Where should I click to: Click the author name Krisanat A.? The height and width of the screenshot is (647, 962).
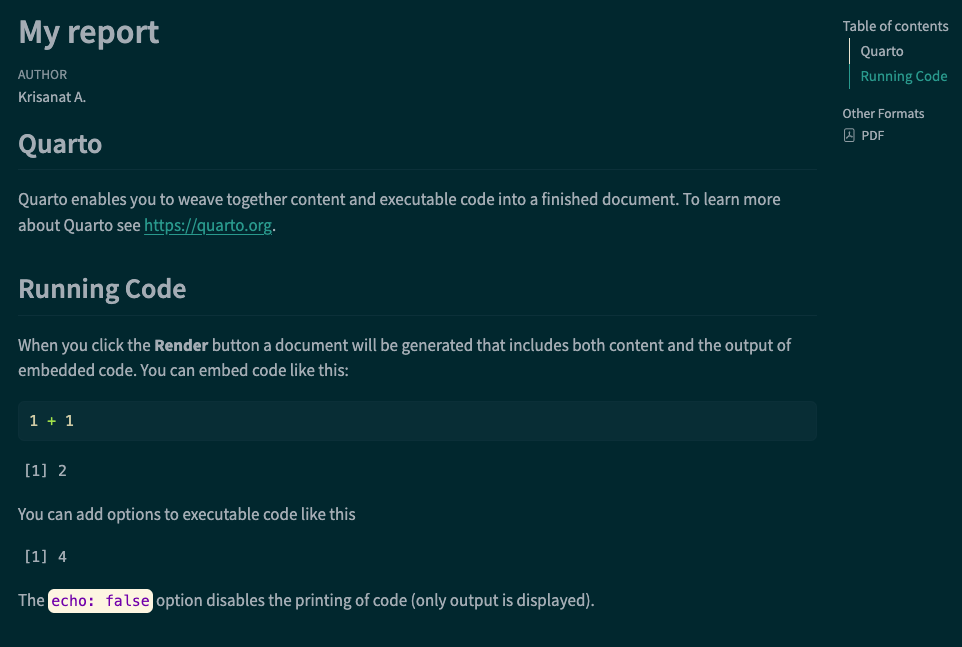pyautogui.click(x=52, y=97)
